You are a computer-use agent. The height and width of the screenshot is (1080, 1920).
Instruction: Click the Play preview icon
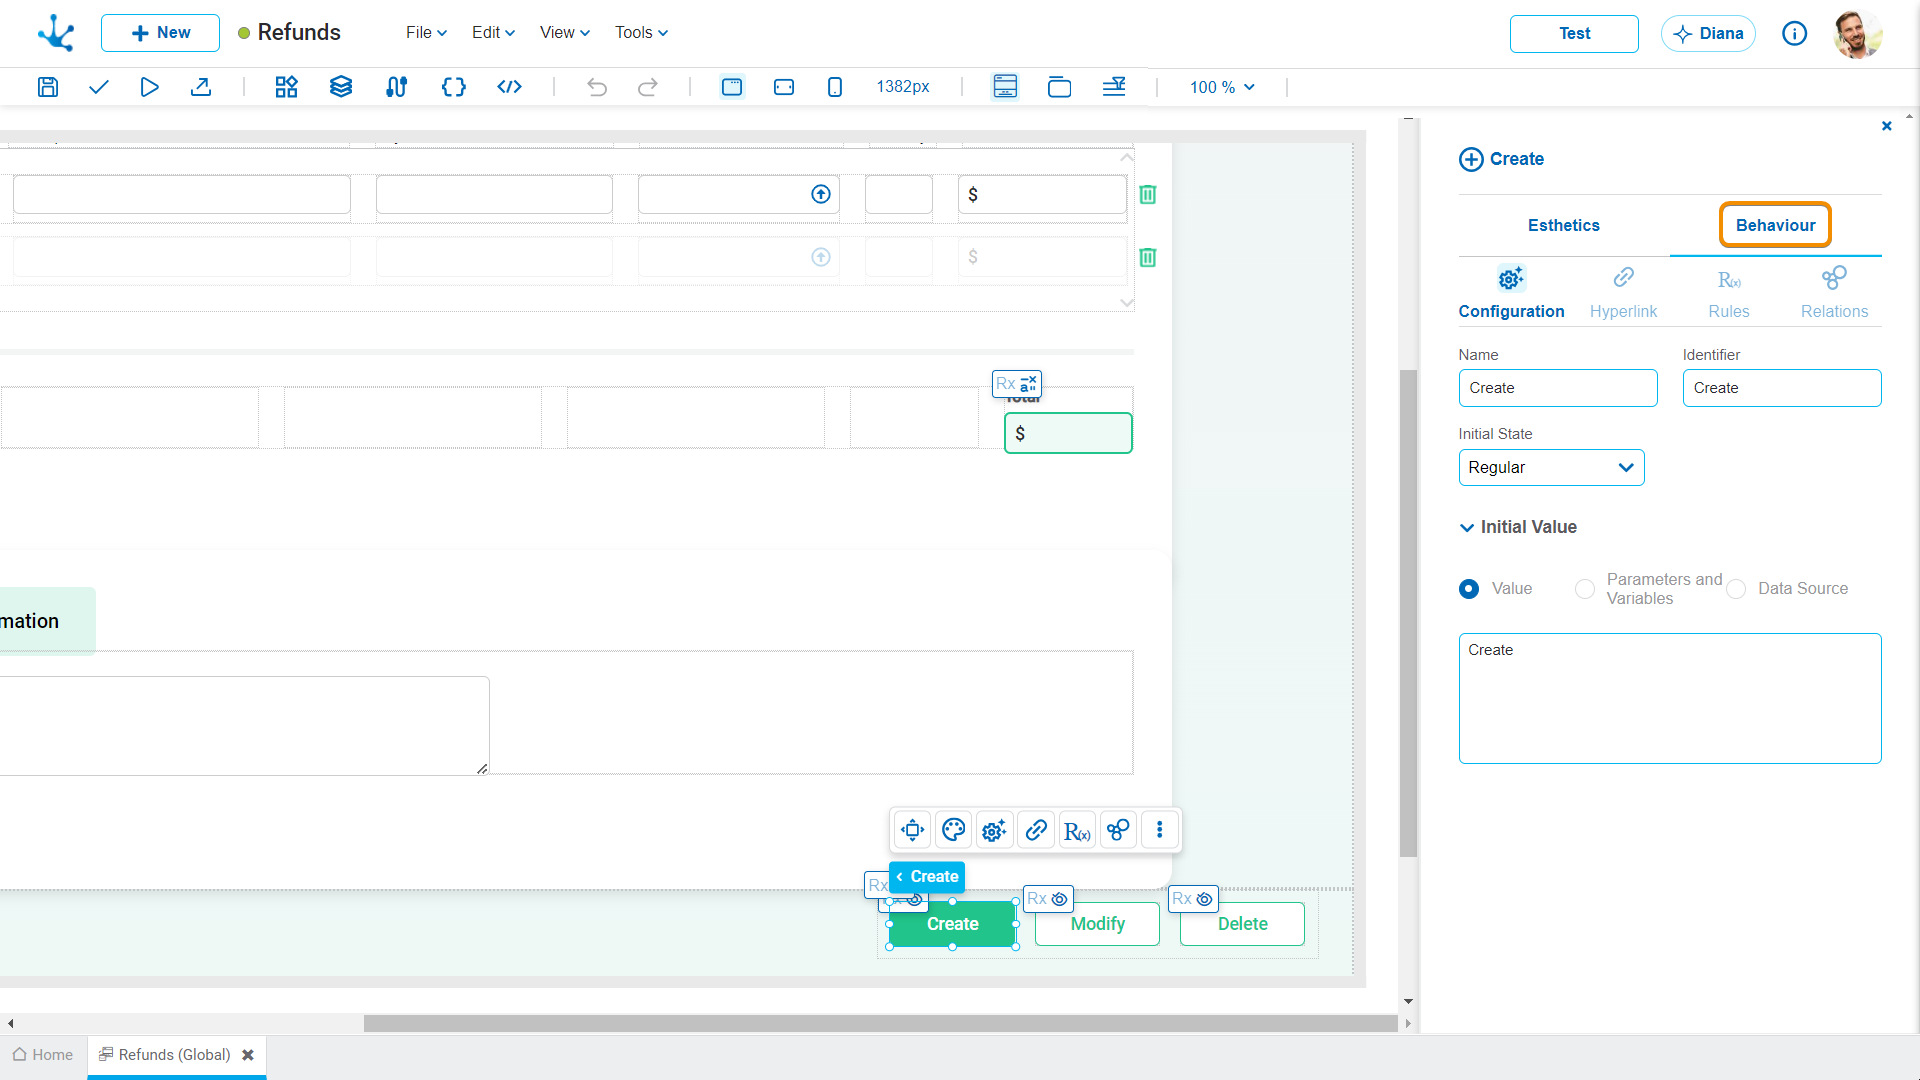point(149,87)
